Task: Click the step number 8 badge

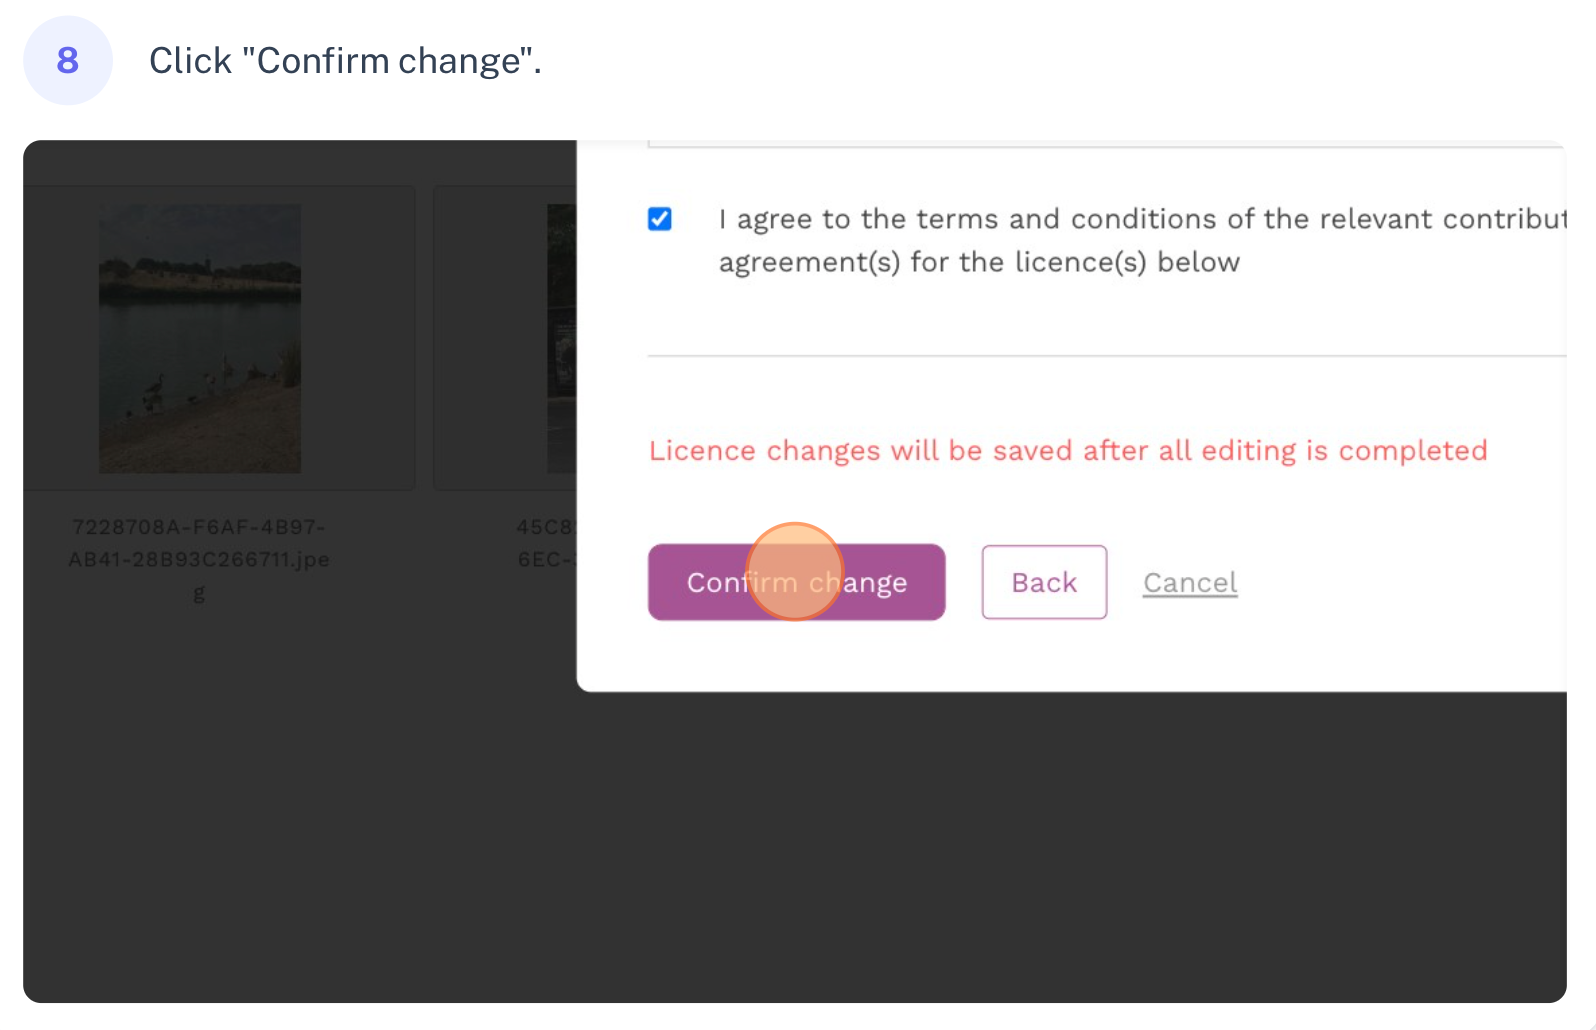Action: pos(68,60)
